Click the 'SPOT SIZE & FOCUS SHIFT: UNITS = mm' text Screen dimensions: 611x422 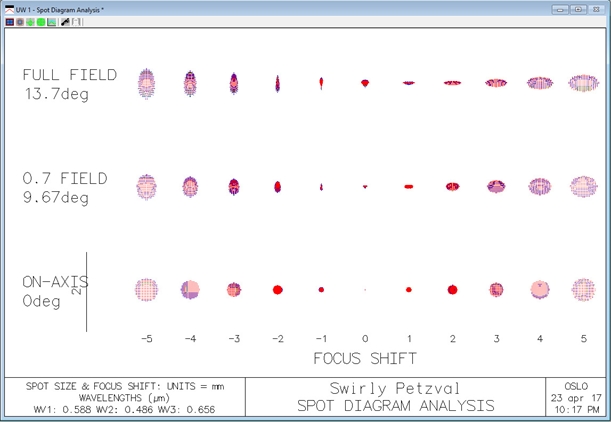(x=125, y=387)
